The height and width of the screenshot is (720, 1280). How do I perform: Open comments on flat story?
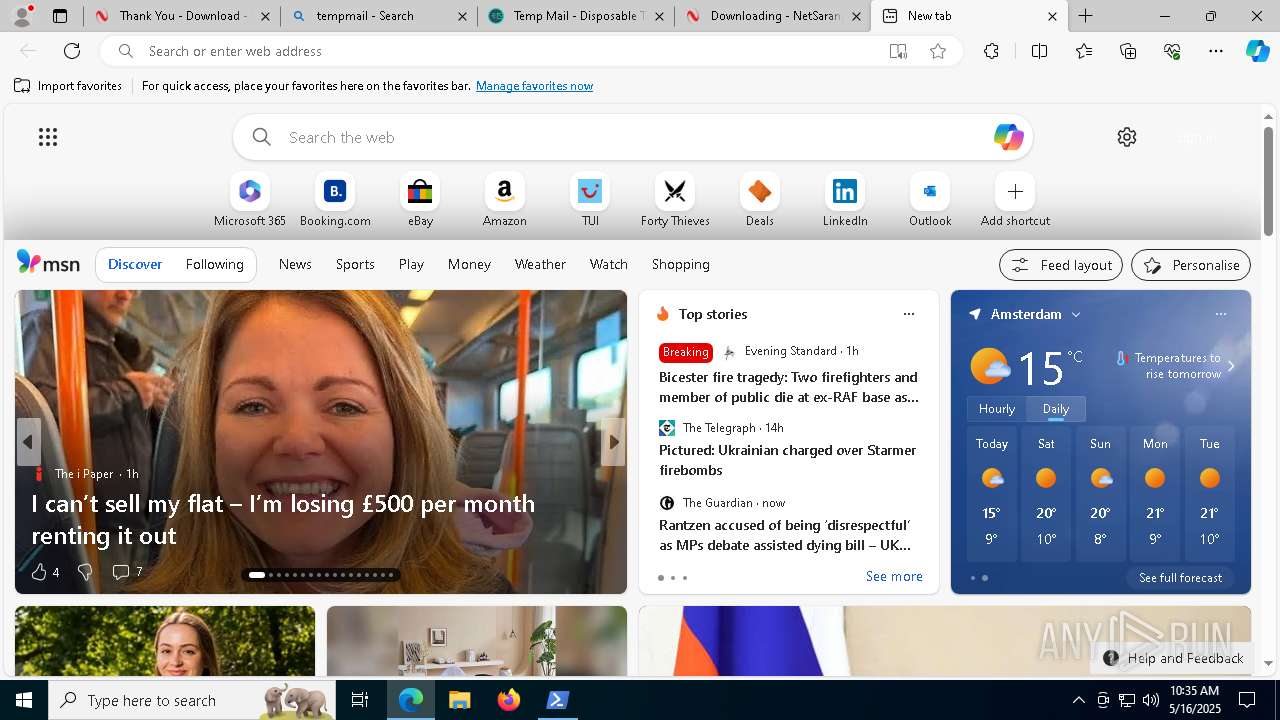[x=127, y=572]
